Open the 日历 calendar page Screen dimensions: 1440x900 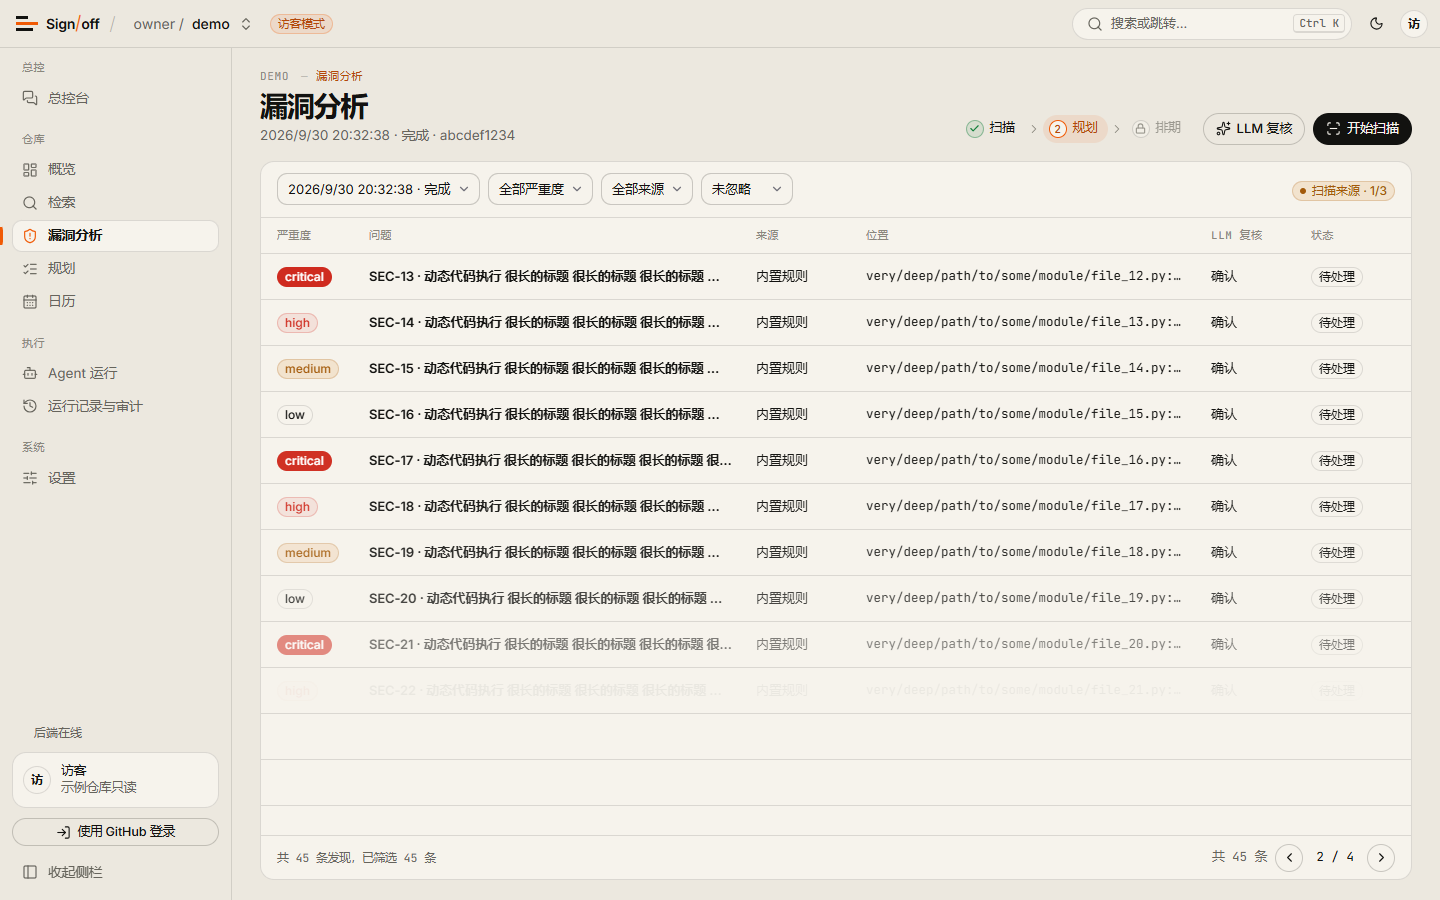(115, 301)
